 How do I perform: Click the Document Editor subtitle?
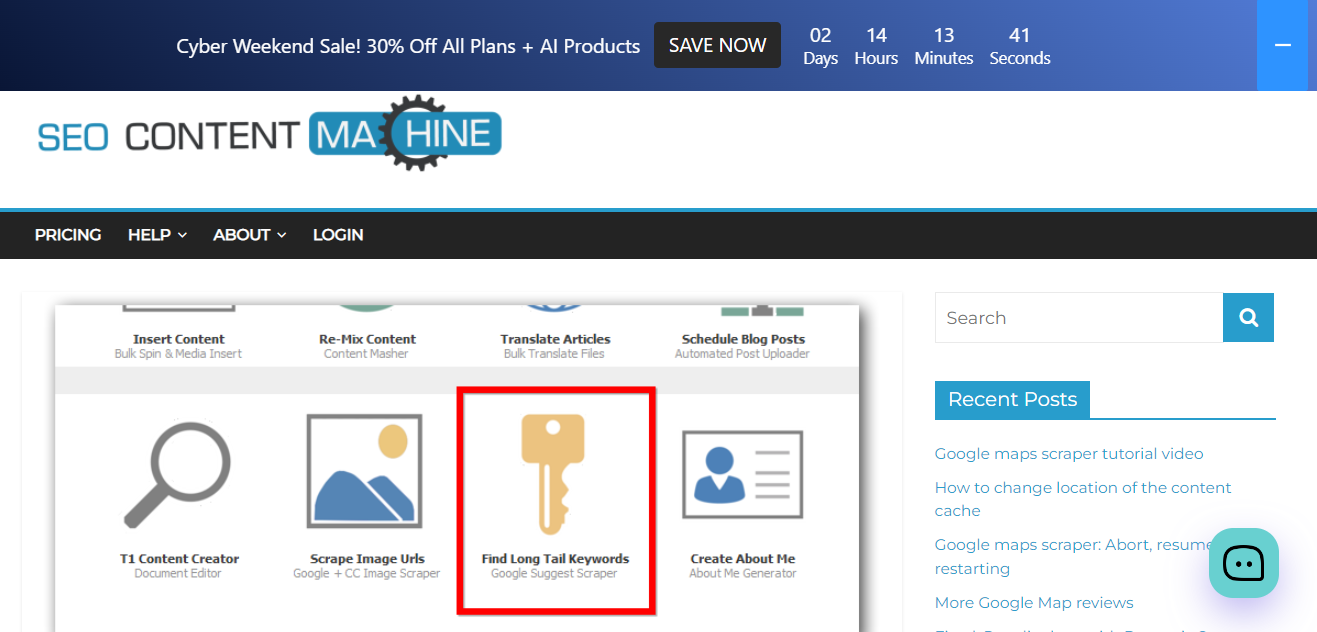pyautogui.click(x=178, y=574)
